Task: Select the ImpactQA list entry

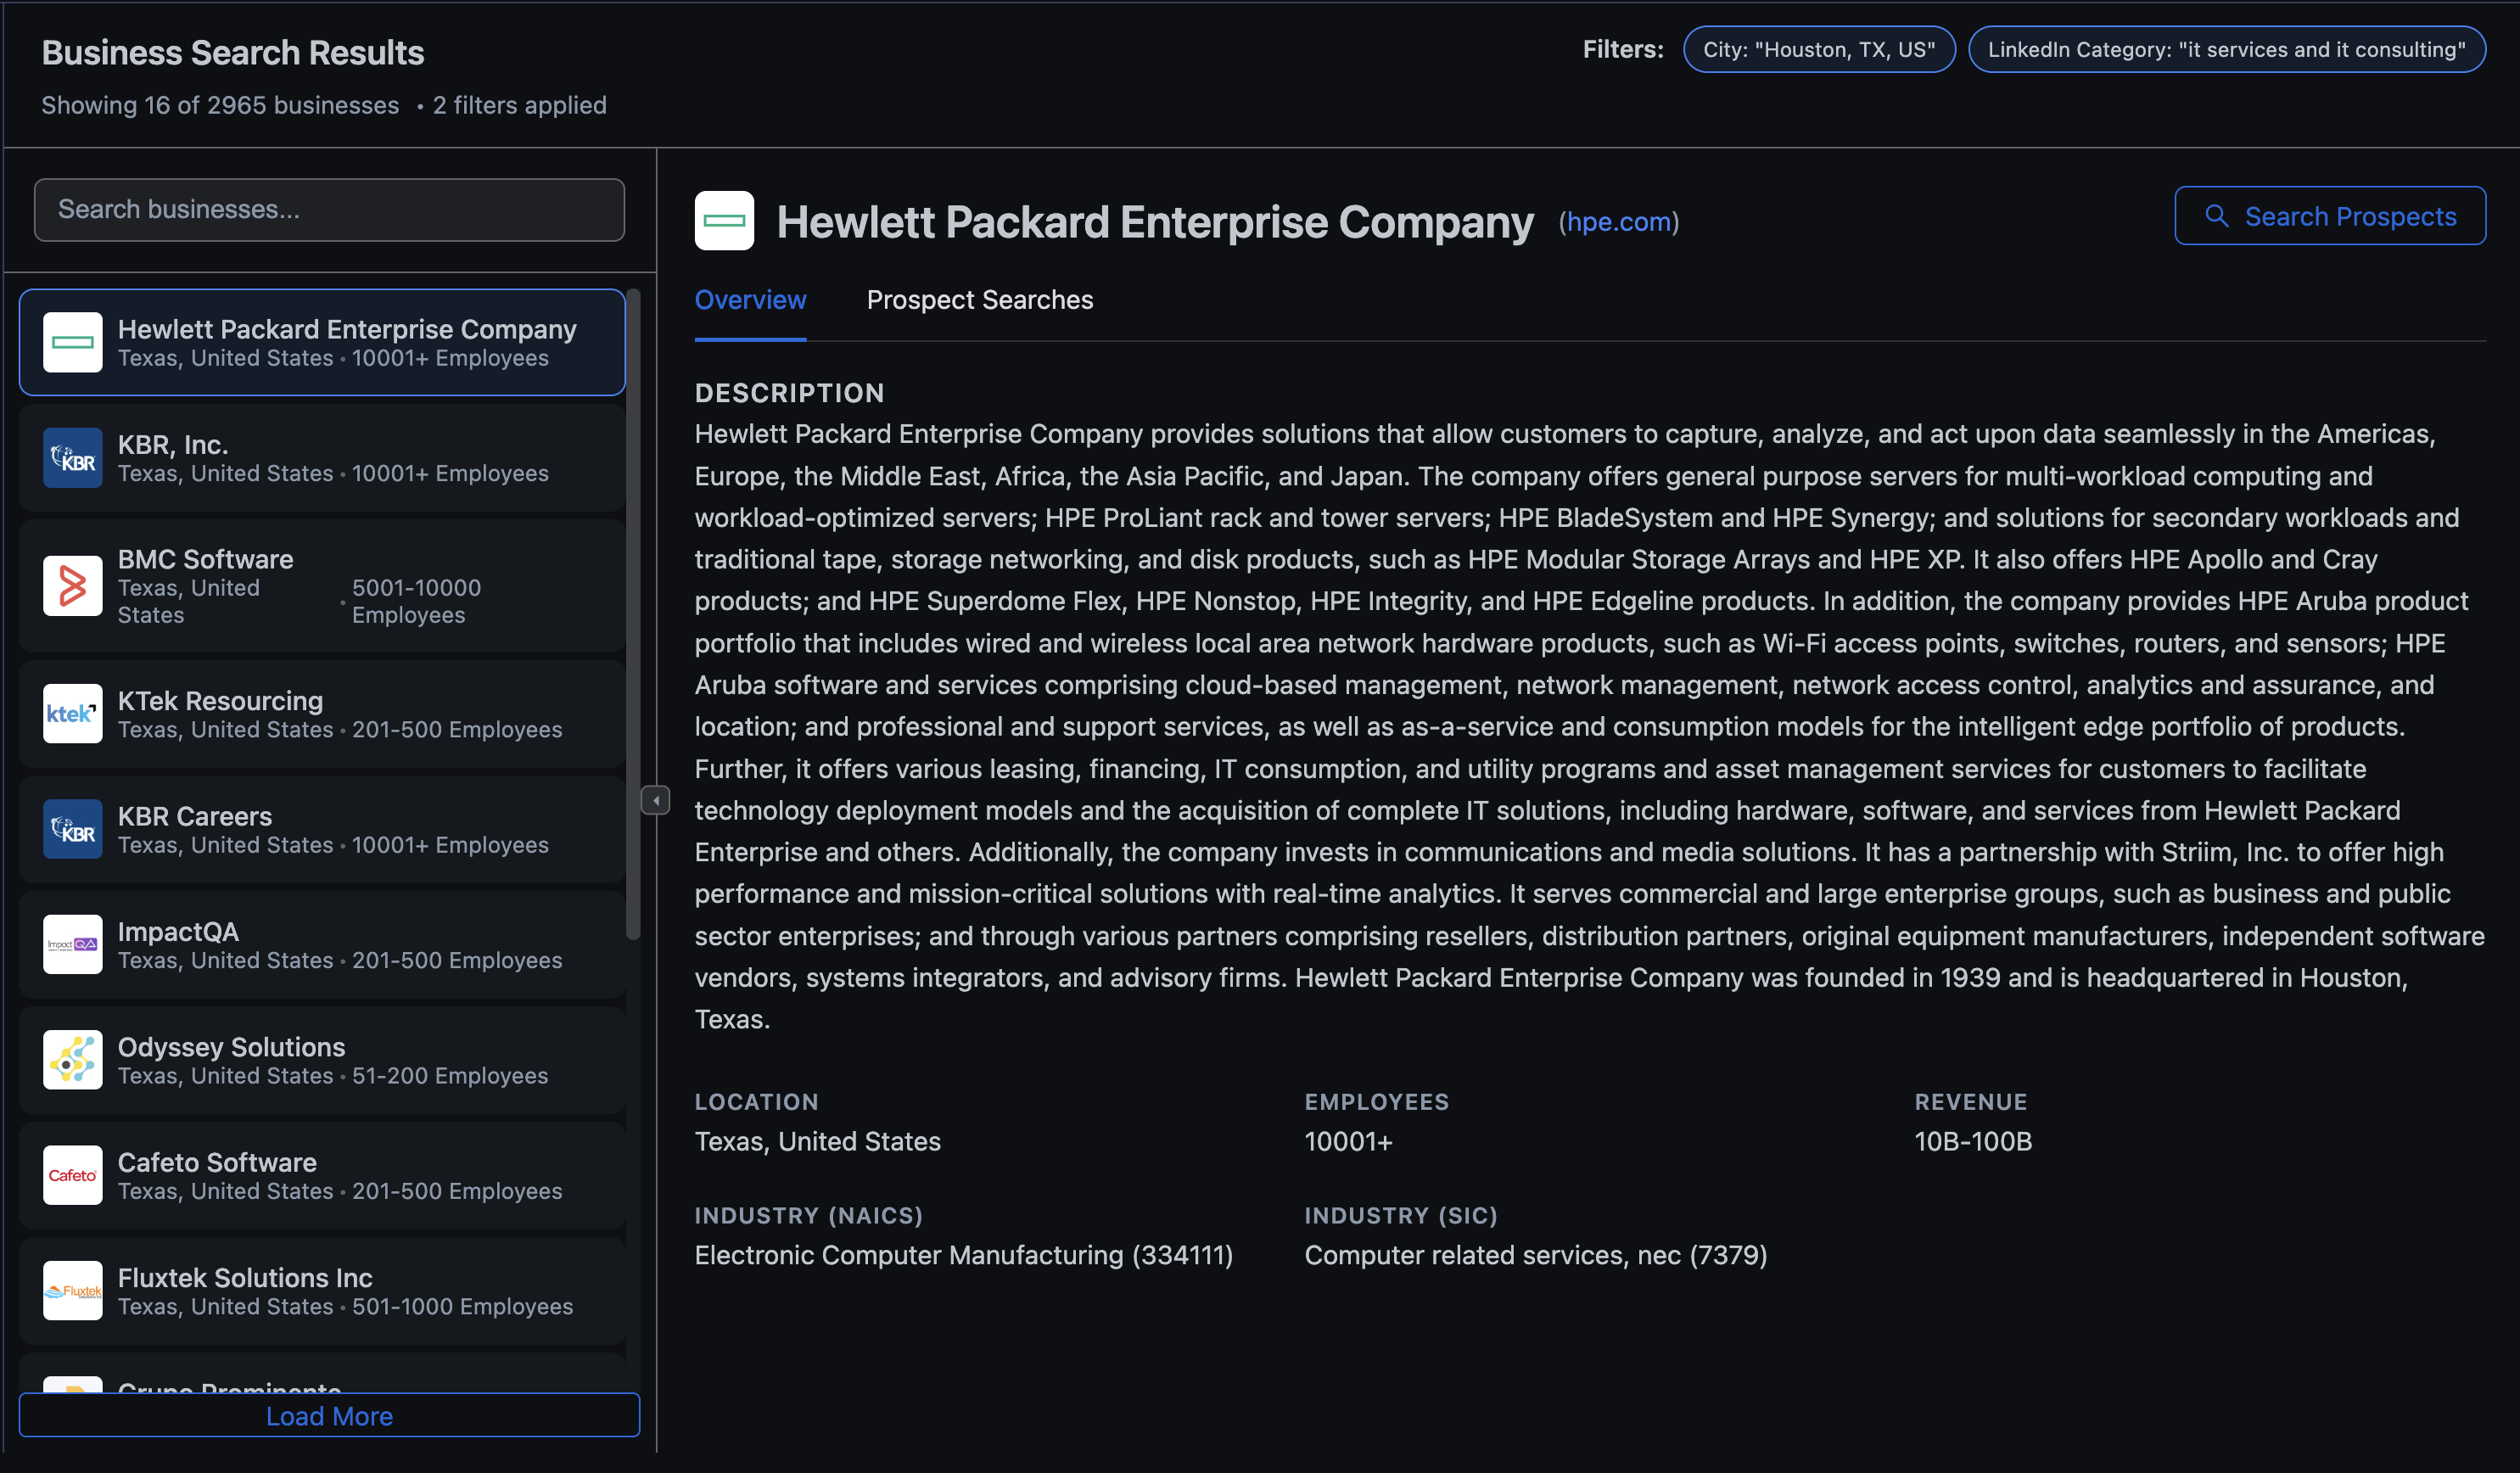Action: coord(322,944)
